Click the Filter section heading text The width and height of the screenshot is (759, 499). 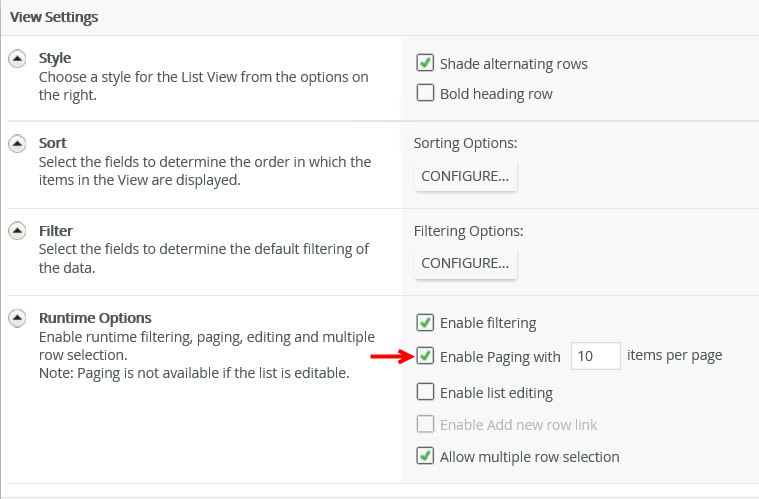click(56, 231)
